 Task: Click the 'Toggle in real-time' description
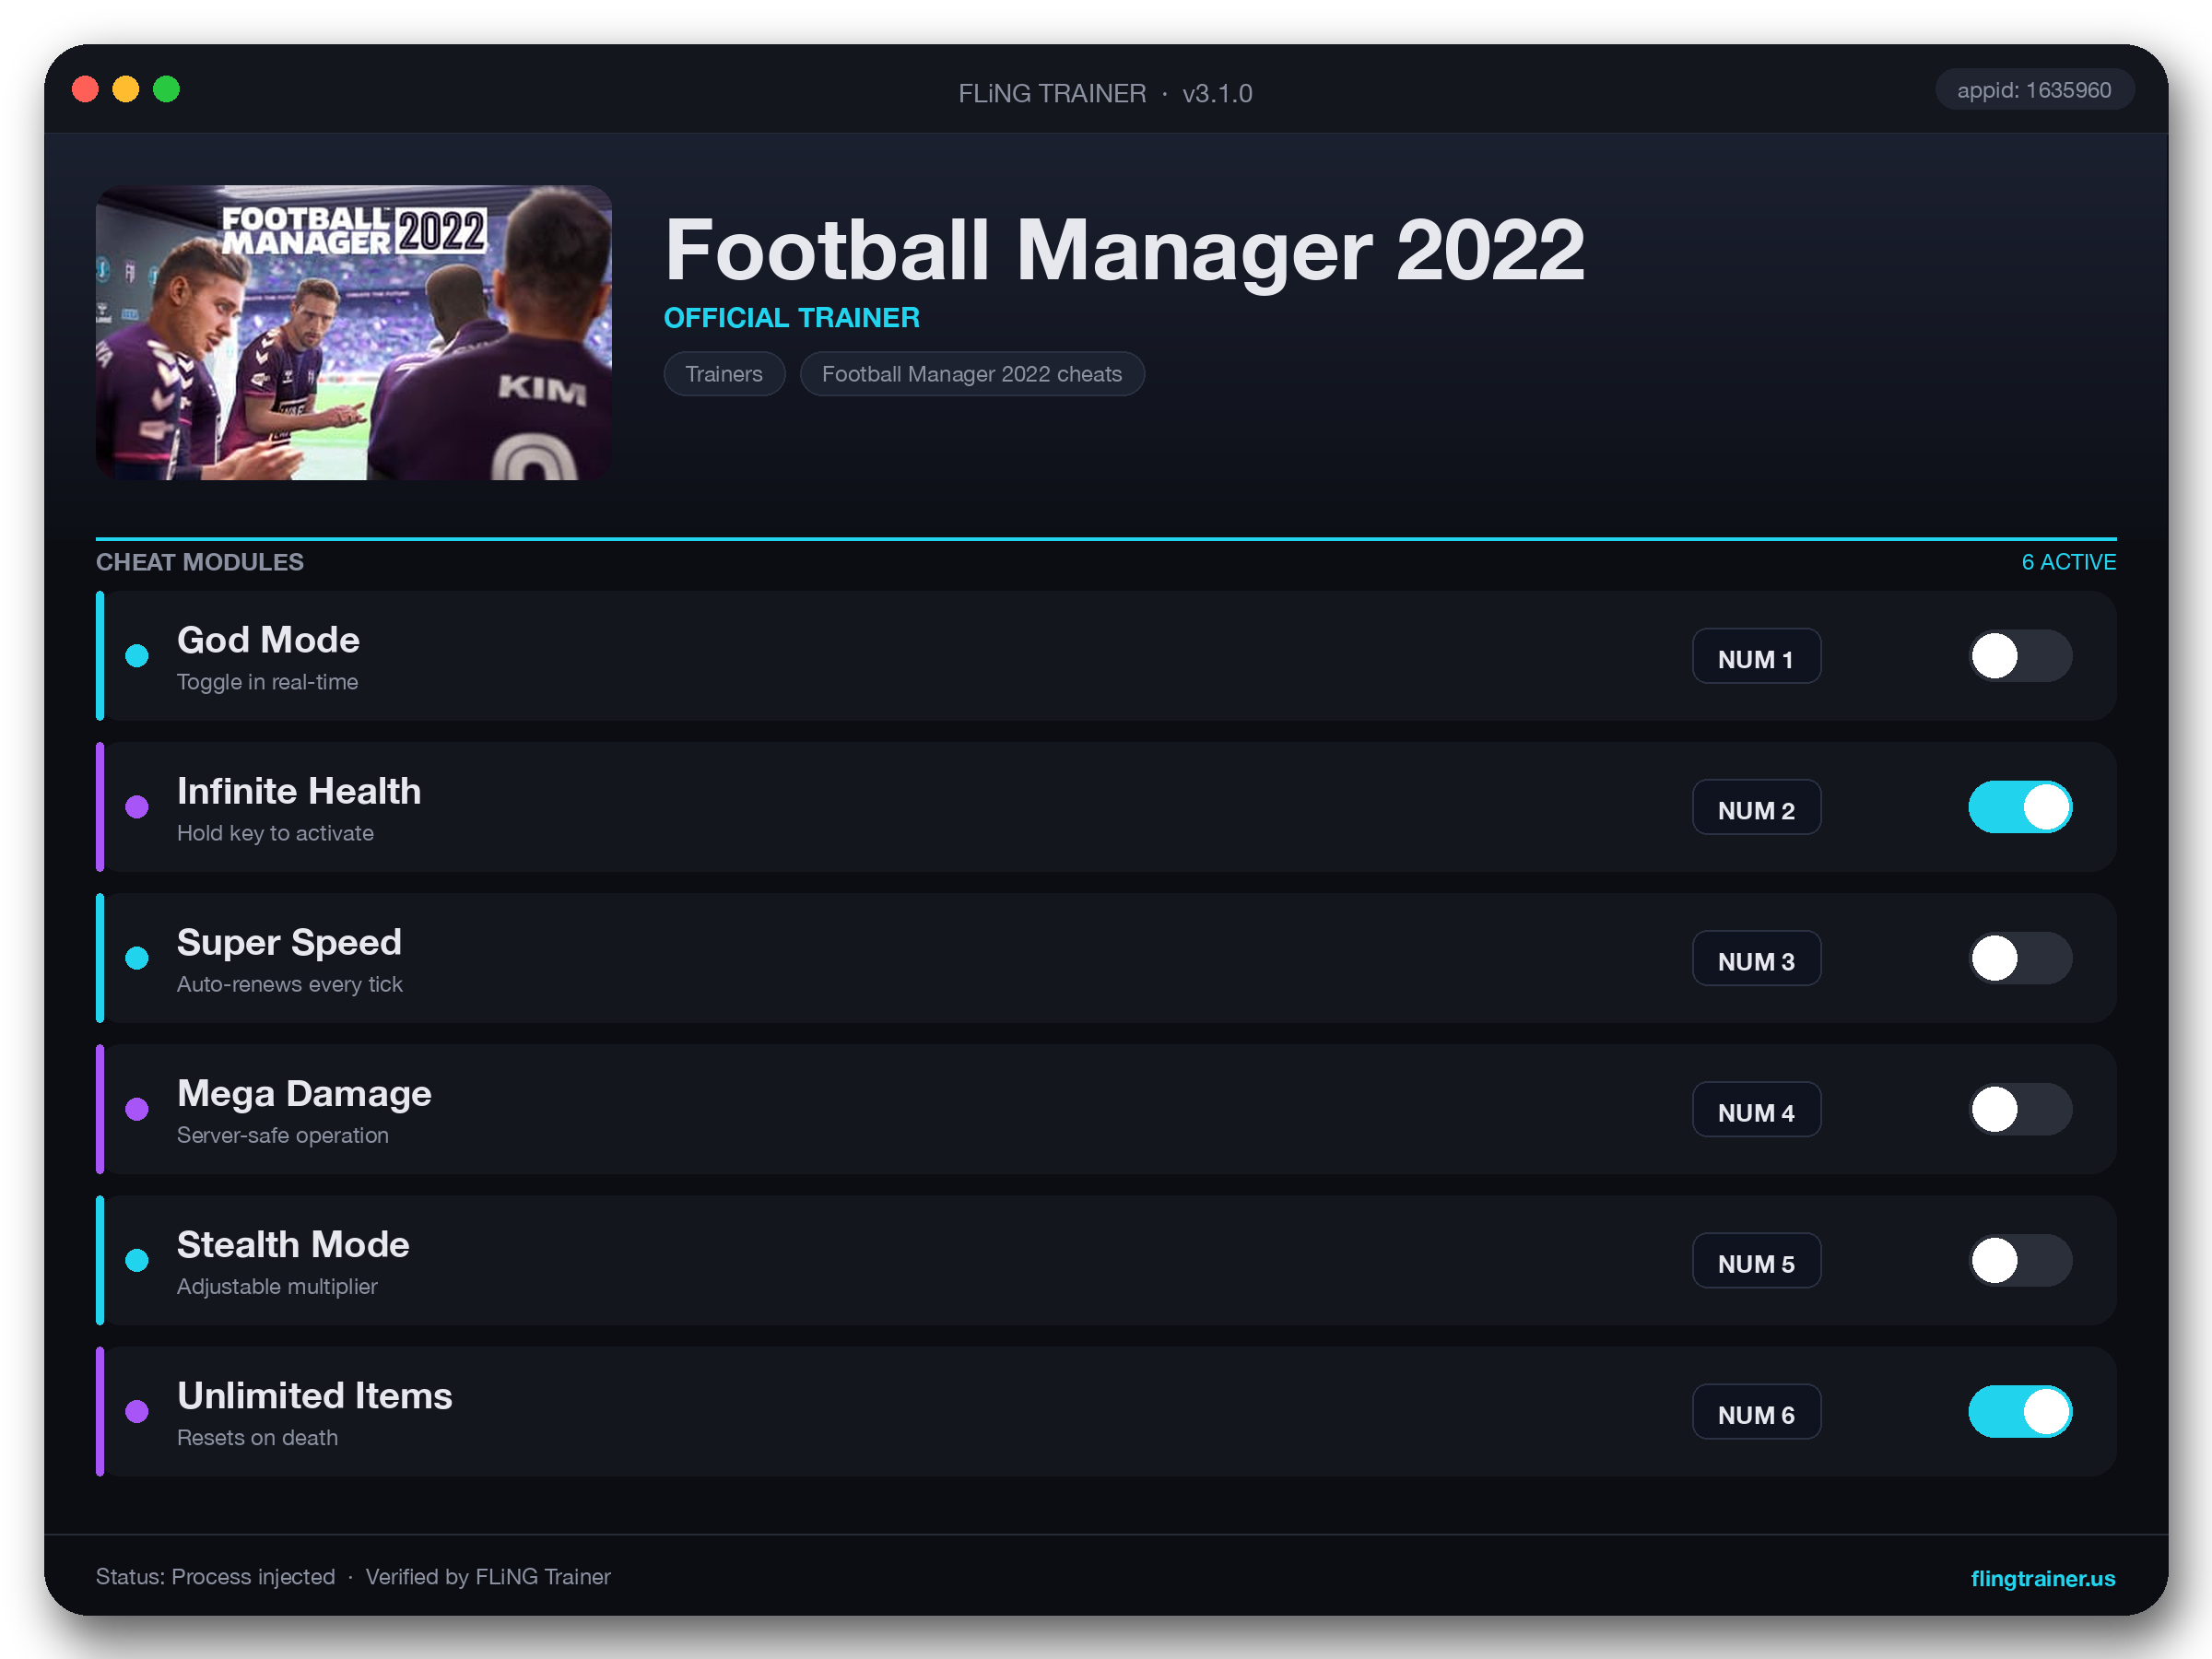tap(267, 682)
